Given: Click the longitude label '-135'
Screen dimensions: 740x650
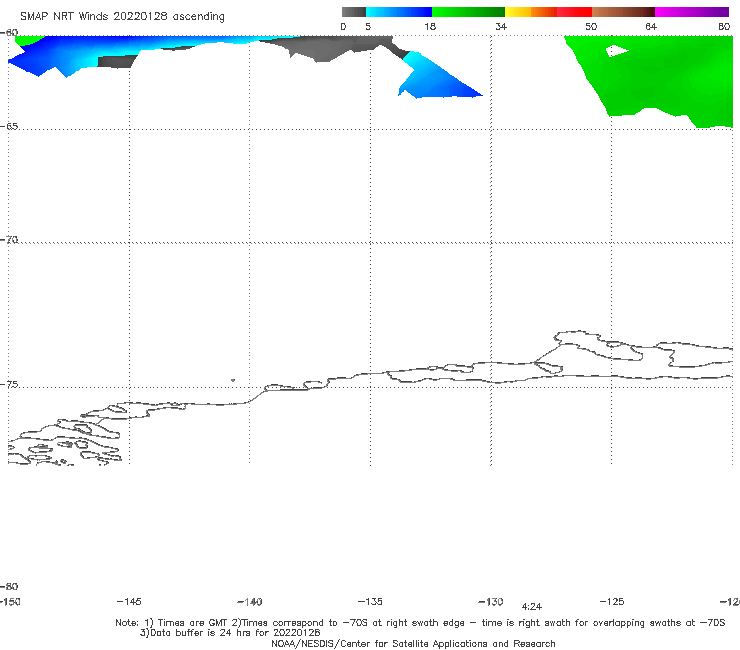Looking at the screenshot, I should pyautogui.click(x=370, y=602).
